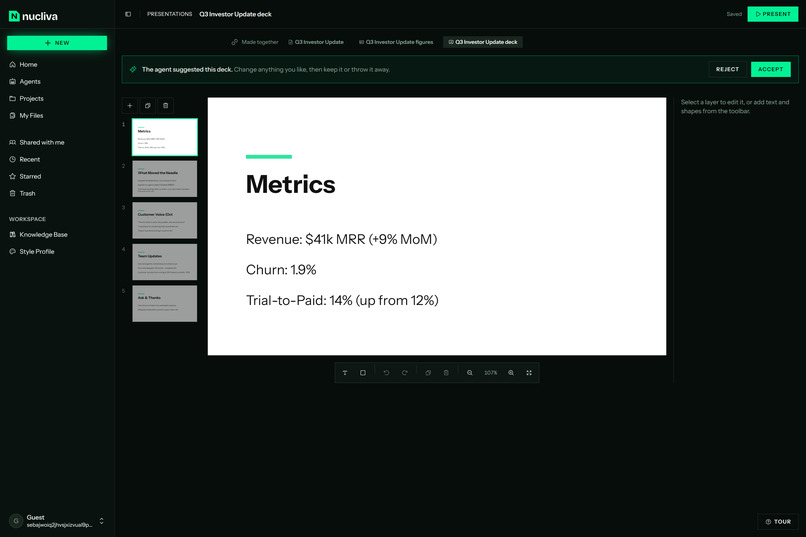Duplicate slide from slide list toolbar
Screen dimensions: 806x537
coord(148,106)
